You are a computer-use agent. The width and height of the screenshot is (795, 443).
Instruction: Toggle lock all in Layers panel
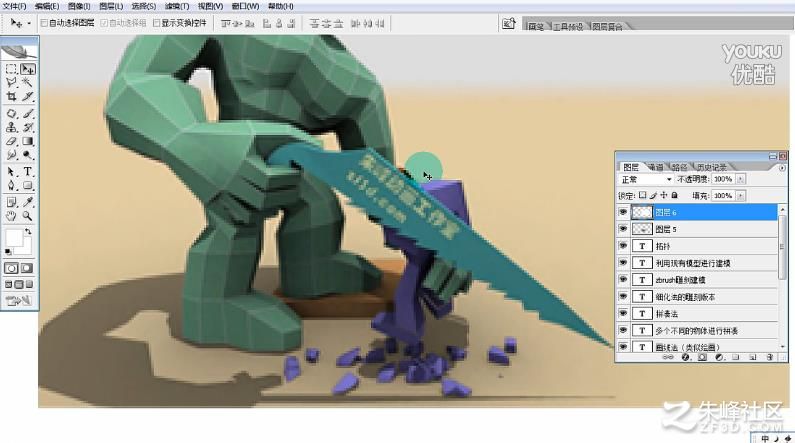[674, 195]
